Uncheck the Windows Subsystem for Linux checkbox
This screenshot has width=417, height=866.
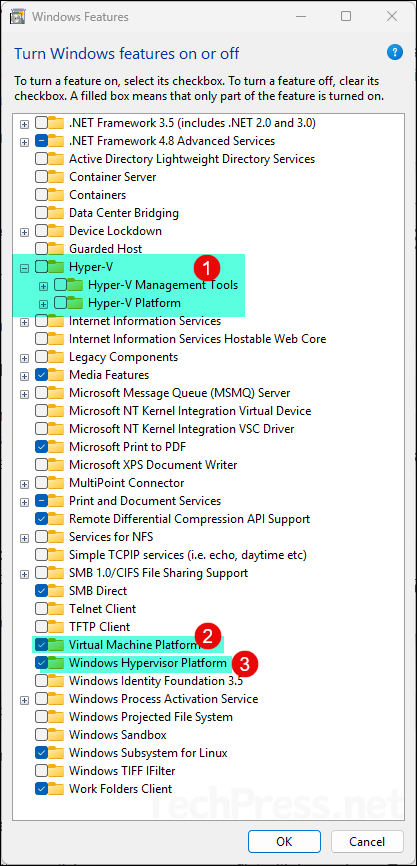tap(41, 753)
